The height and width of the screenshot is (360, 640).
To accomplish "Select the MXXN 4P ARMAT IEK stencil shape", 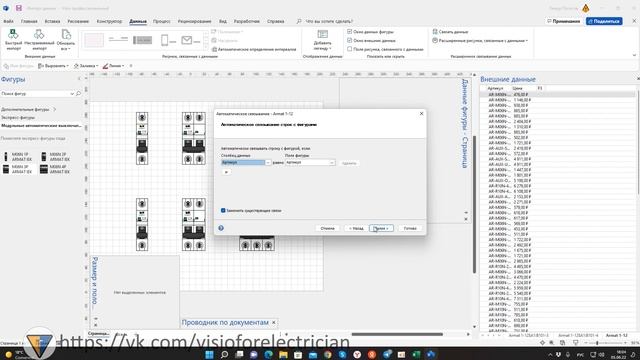I will tap(56, 169).
